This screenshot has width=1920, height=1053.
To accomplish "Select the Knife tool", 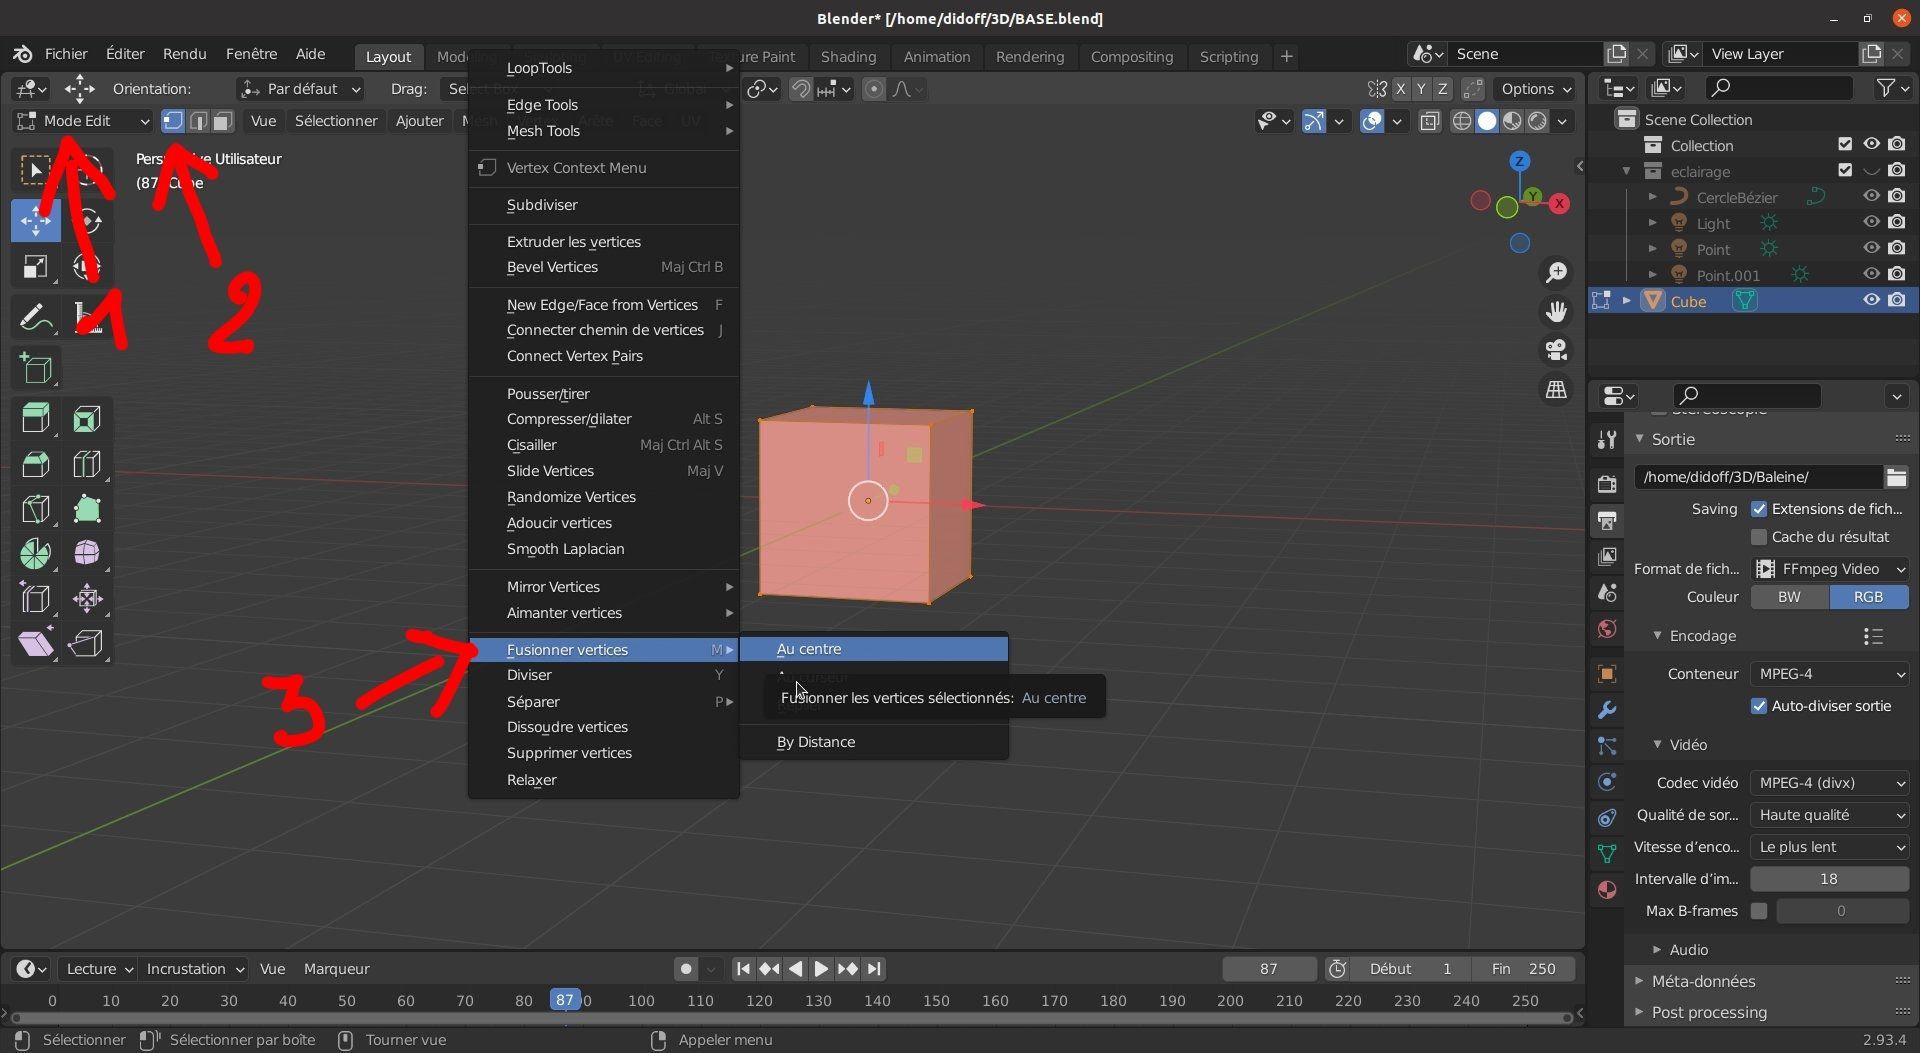I will [x=36, y=509].
